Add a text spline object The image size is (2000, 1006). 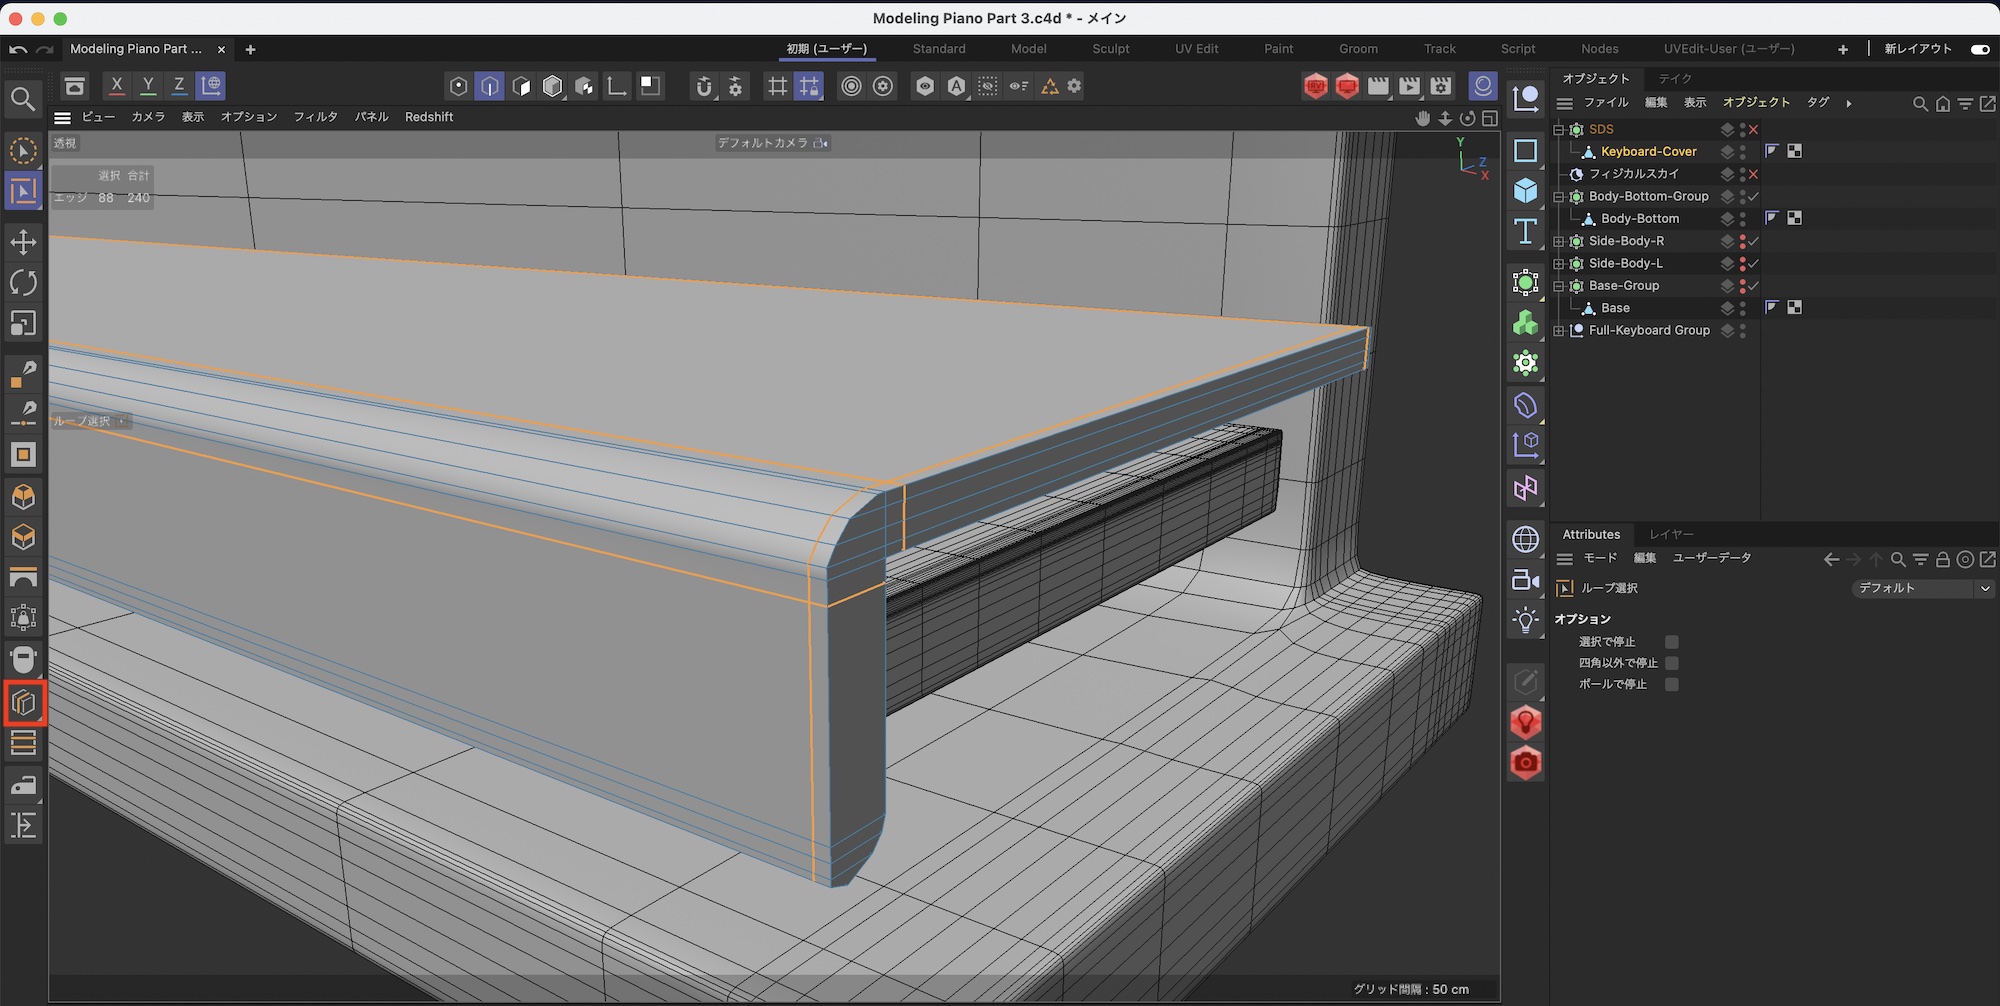[1525, 232]
